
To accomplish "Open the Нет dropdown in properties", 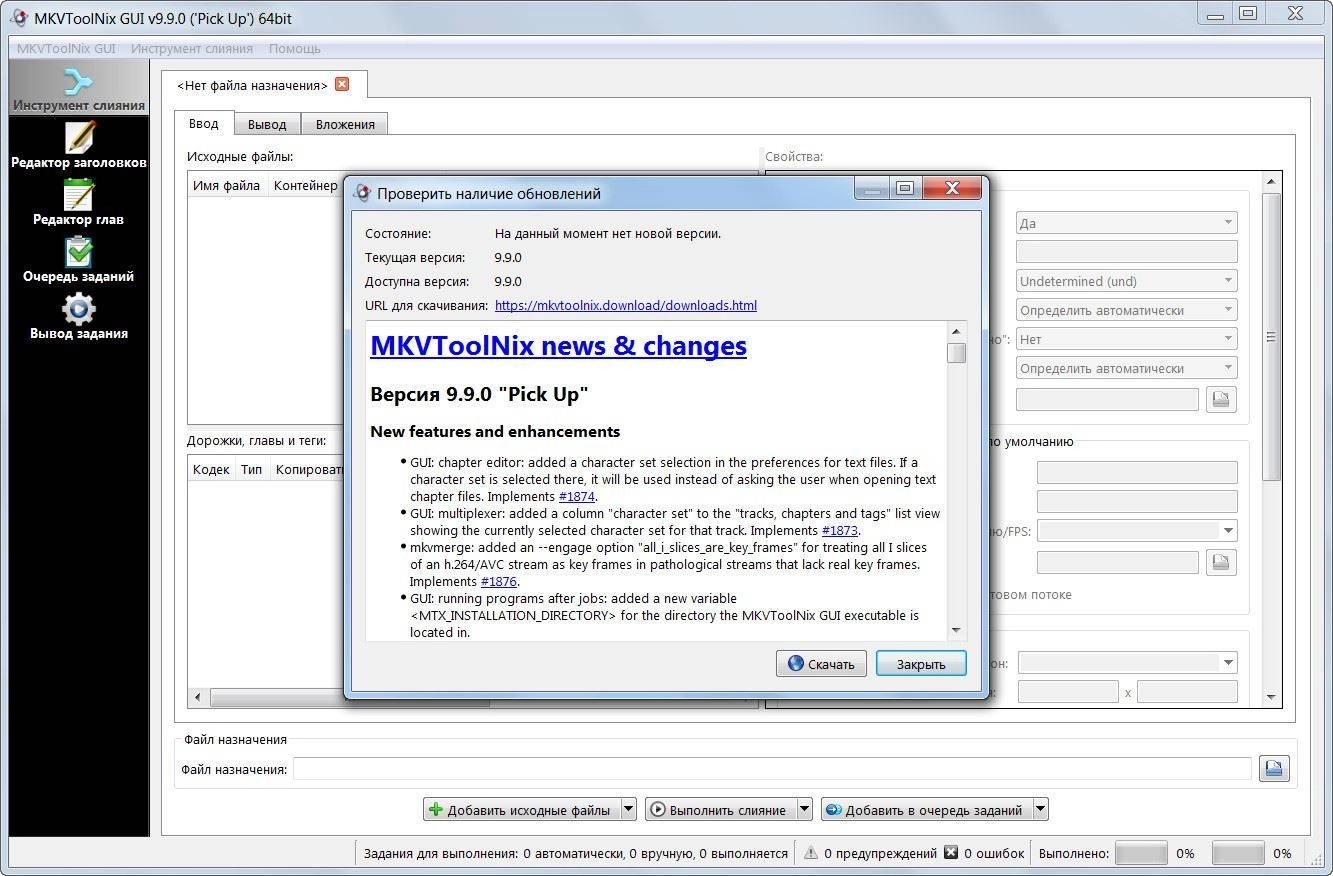I will [1127, 339].
